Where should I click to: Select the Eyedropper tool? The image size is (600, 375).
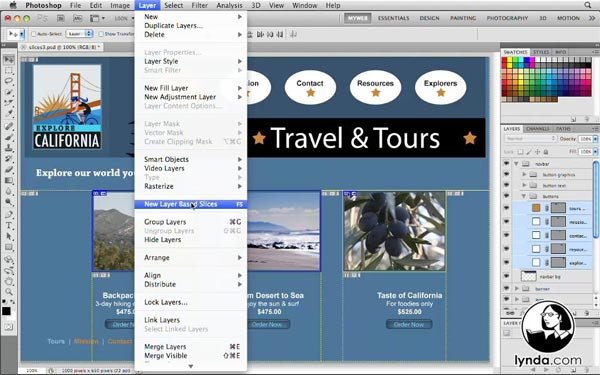[8, 113]
